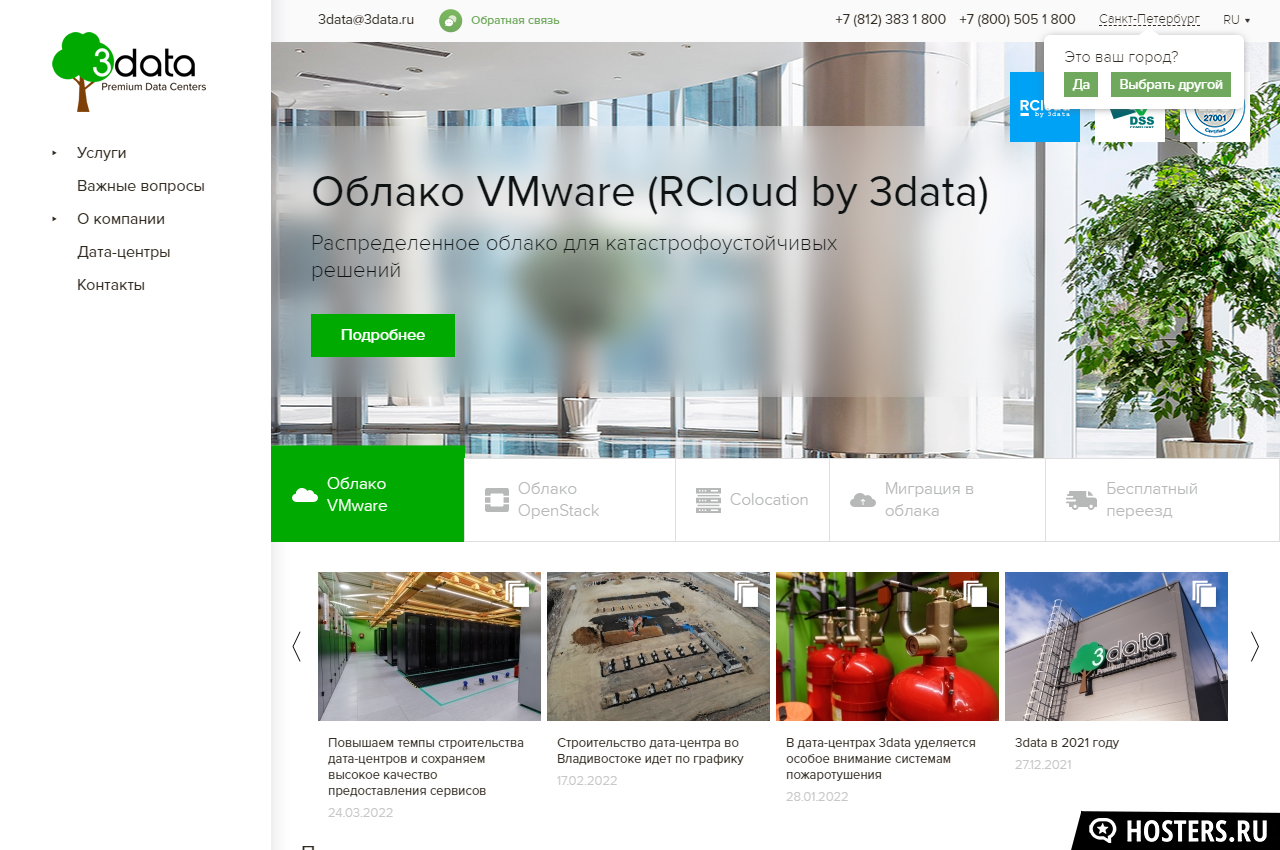Screen dimensions: 1280x850
Task: Open Важные вопросы in sidebar
Action: (141, 186)
